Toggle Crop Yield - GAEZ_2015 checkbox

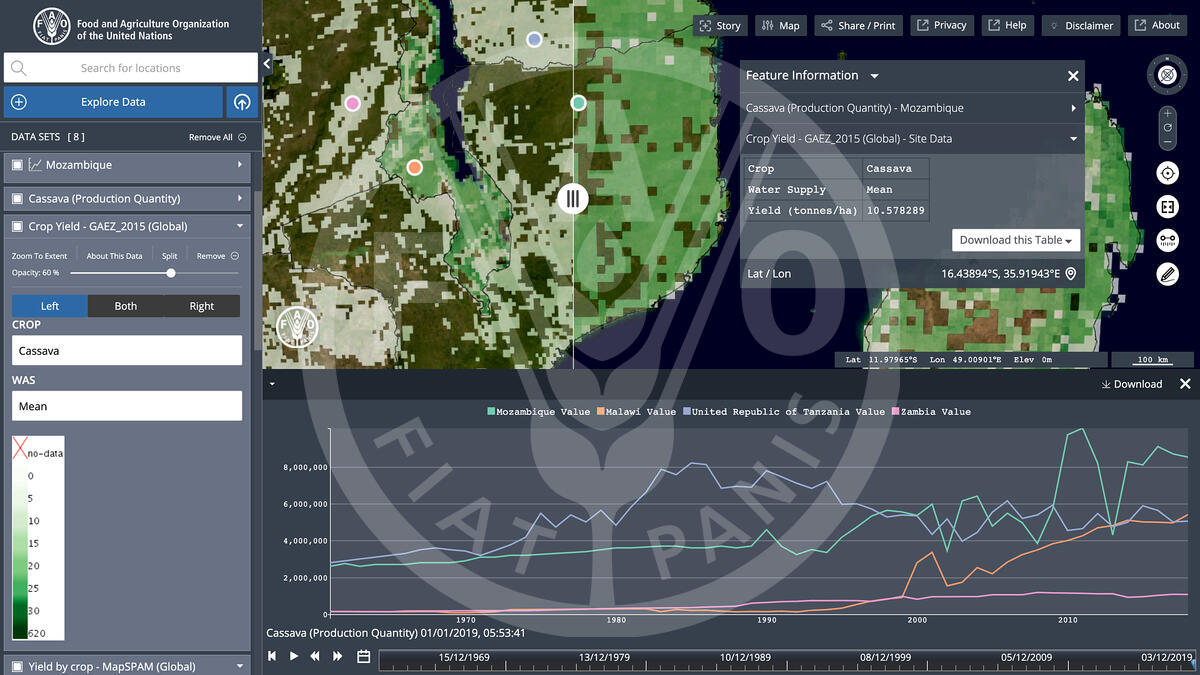(16, 226)
